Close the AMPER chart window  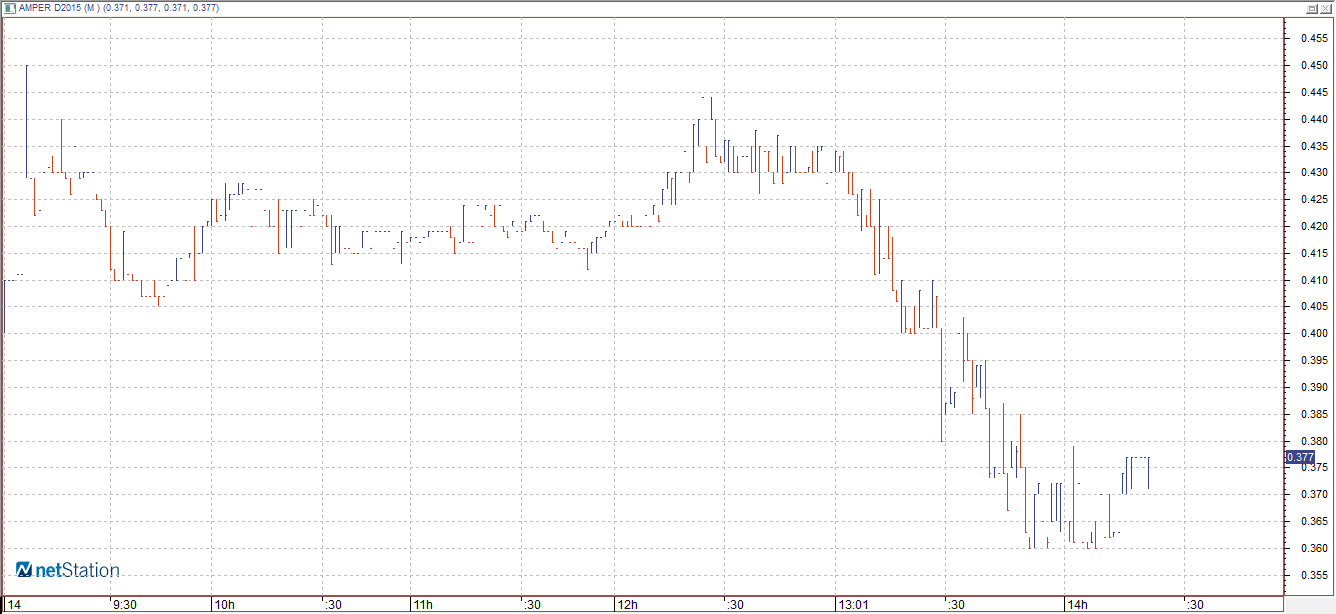1325,7
